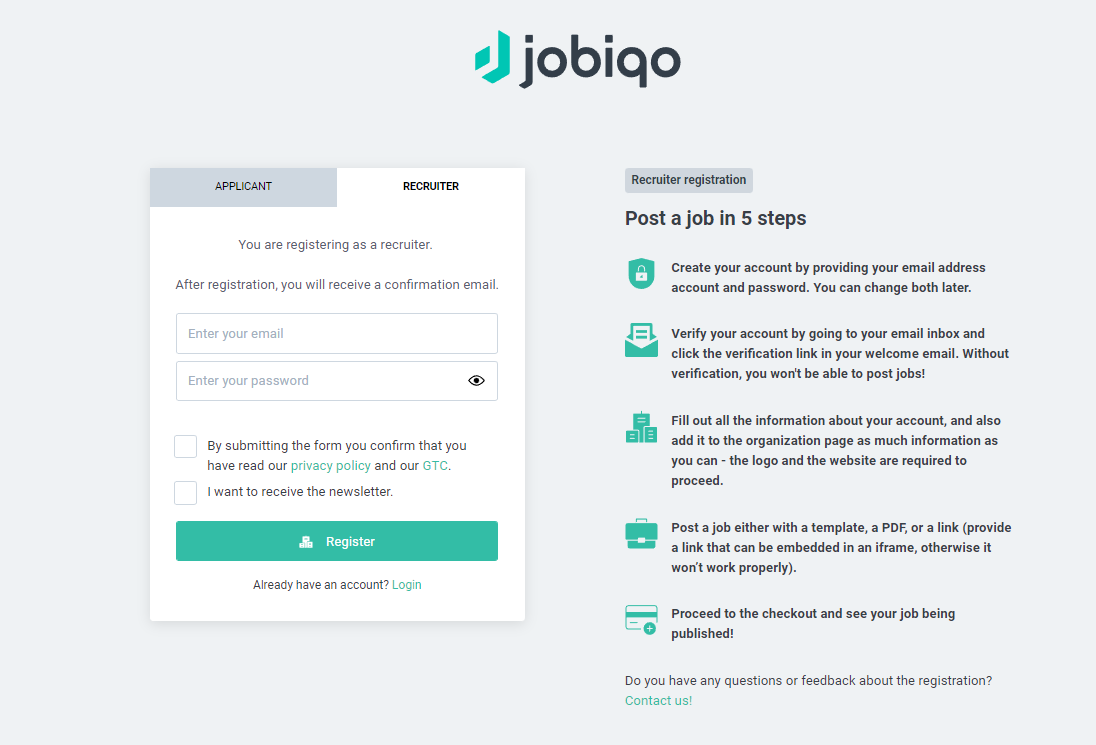Click the jobiqo logo
1096x745 pixels.
(x=577, y=59)
